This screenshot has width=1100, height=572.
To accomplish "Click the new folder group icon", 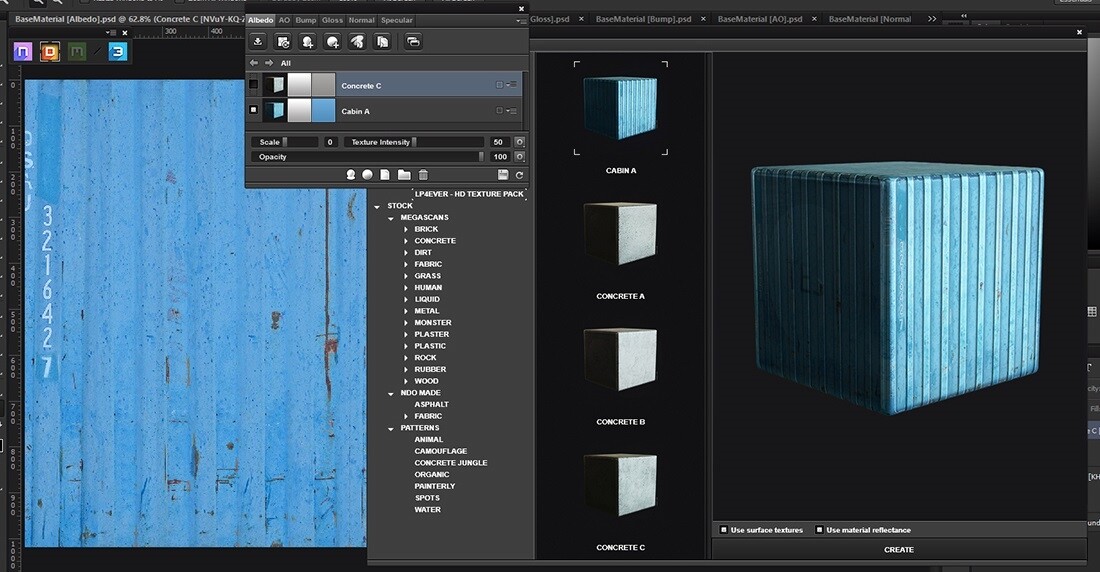I will pos(404,175).
